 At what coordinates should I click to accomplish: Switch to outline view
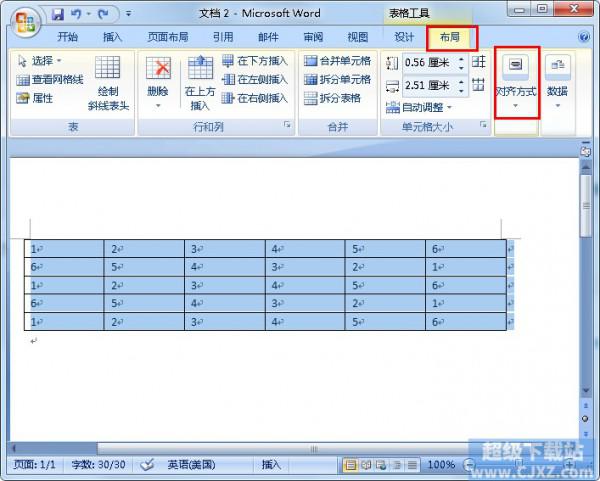(x=397, y=465)
